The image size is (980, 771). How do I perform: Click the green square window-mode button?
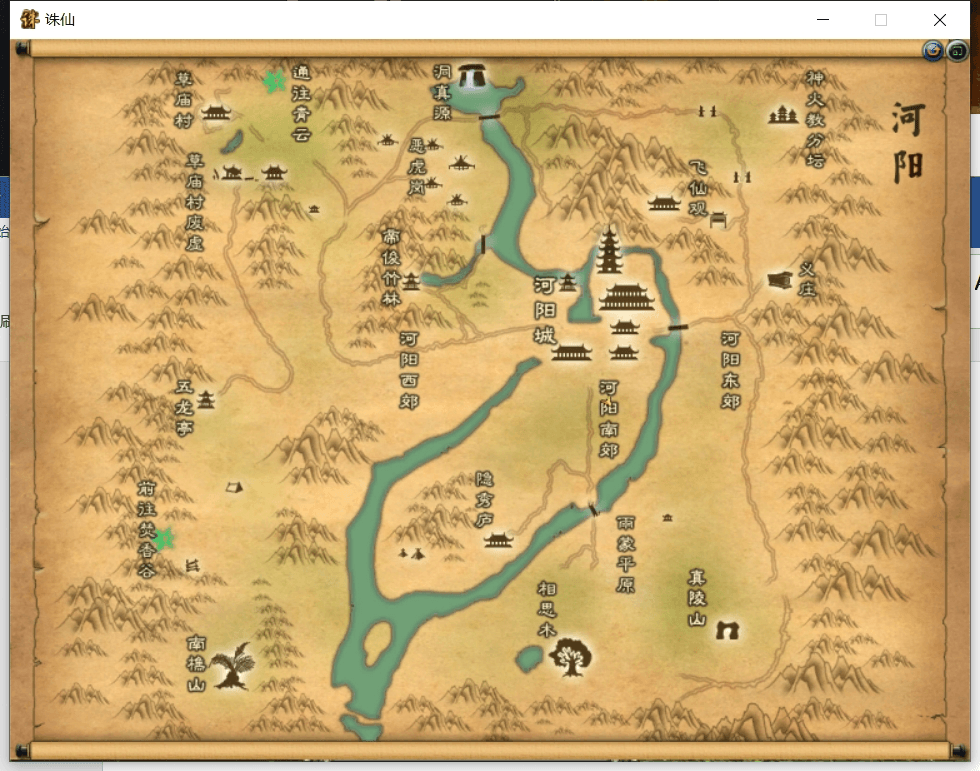point(957,51)
